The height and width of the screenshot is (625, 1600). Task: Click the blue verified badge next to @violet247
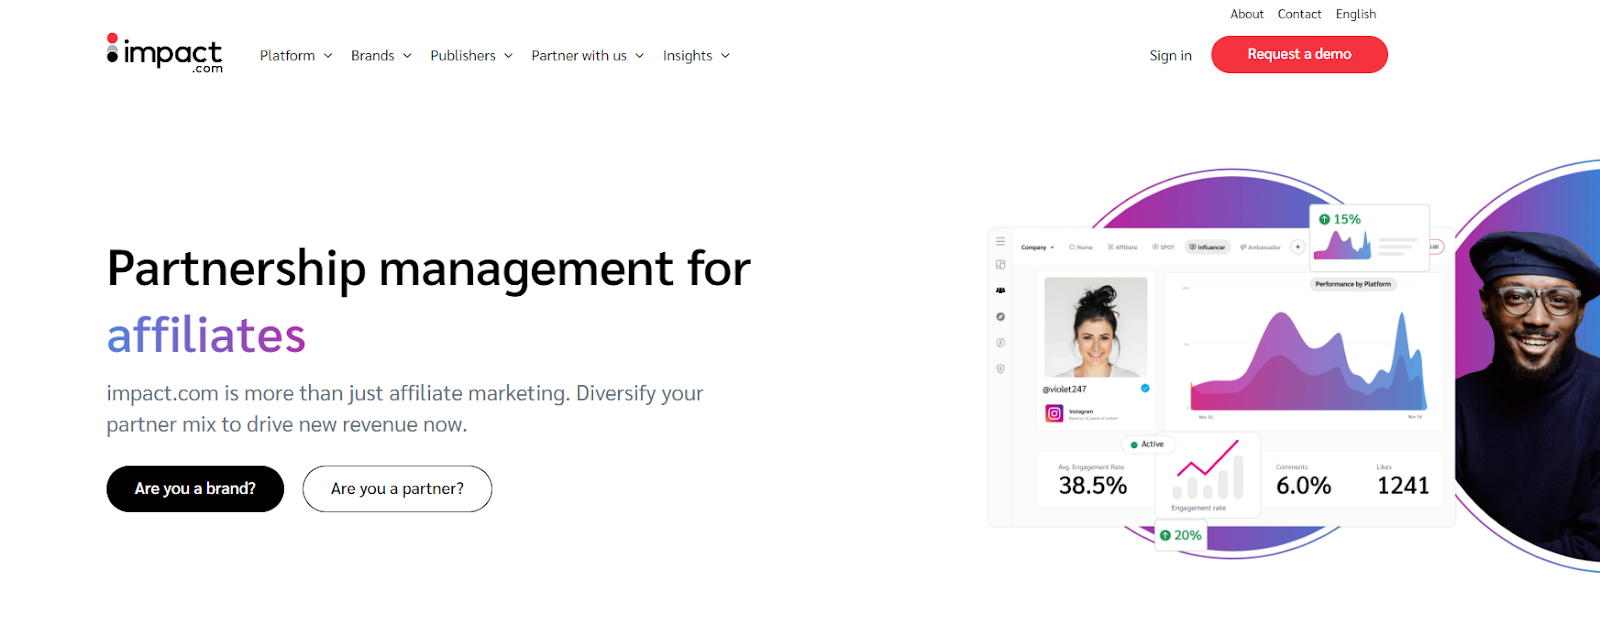coord(1145,388)
